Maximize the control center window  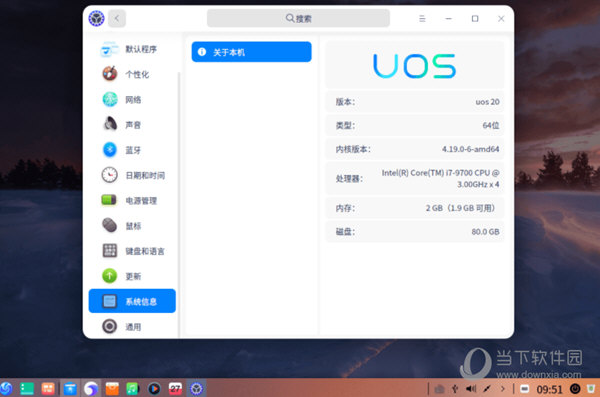(x=475, y=18)
